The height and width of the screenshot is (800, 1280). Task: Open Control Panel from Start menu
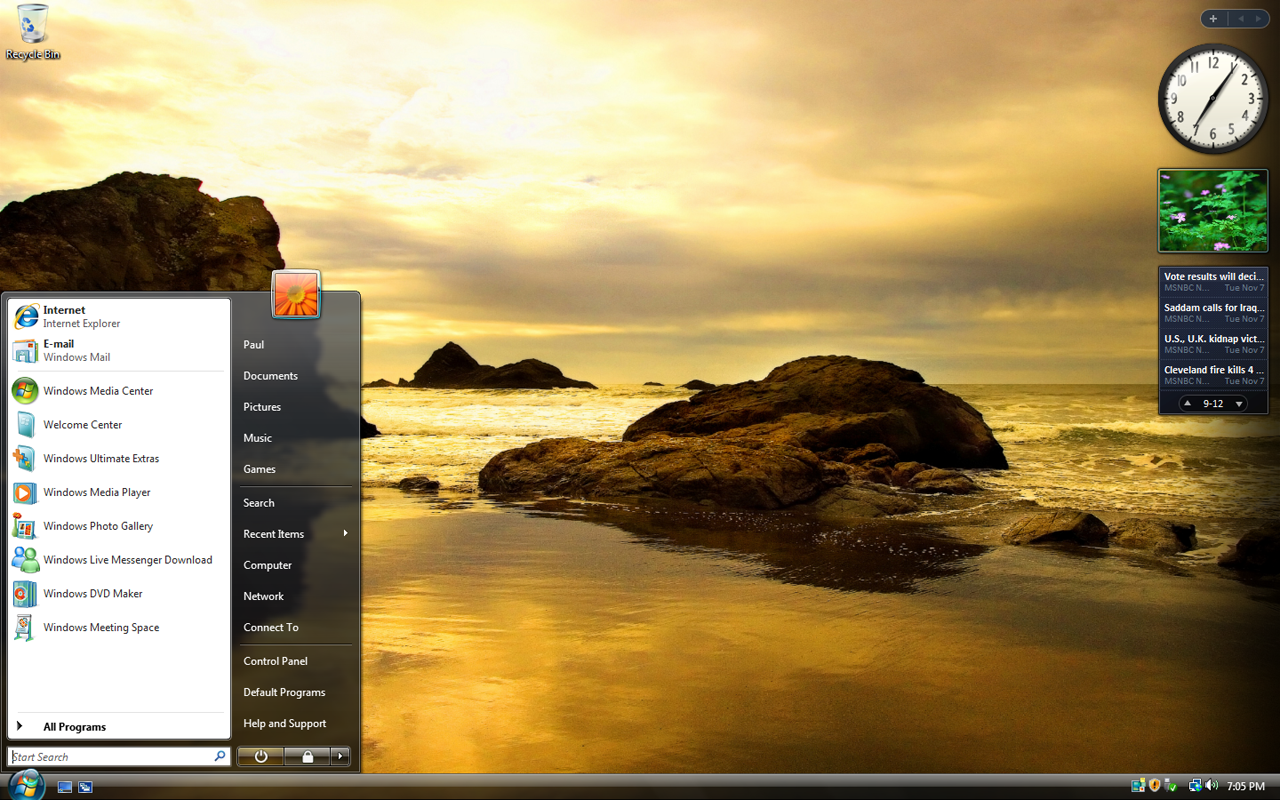coord(296,661)
